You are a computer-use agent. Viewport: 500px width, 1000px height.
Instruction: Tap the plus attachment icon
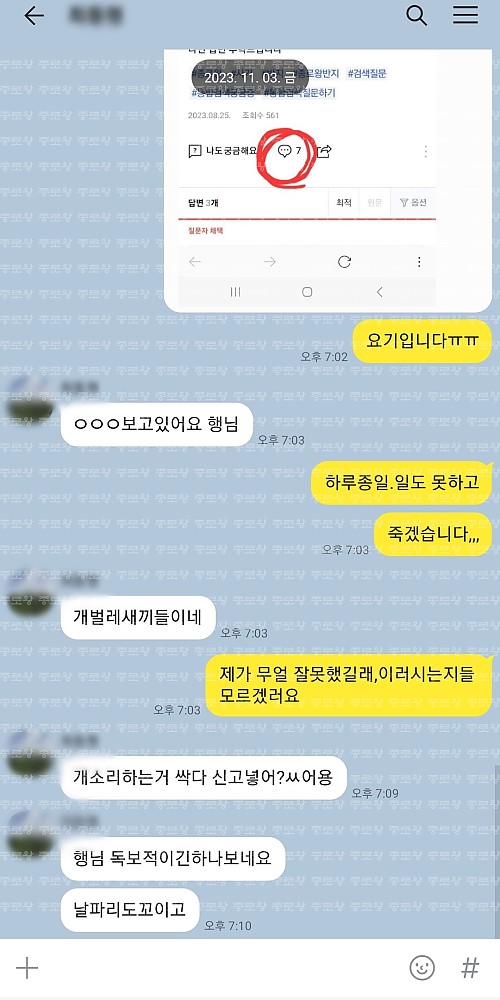tap(27, 968)
